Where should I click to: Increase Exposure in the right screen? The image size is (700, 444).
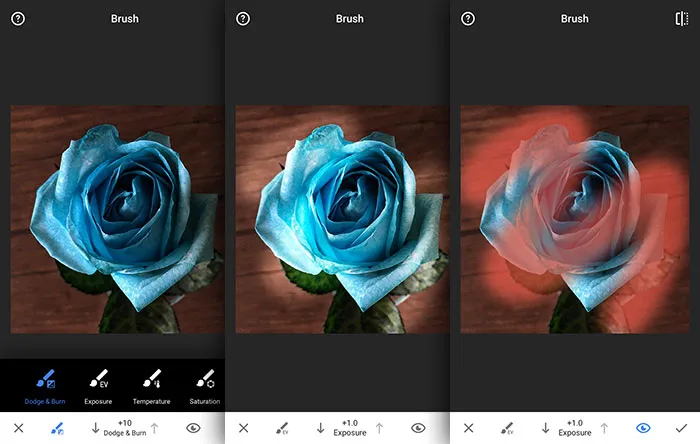tap(604, 428)
